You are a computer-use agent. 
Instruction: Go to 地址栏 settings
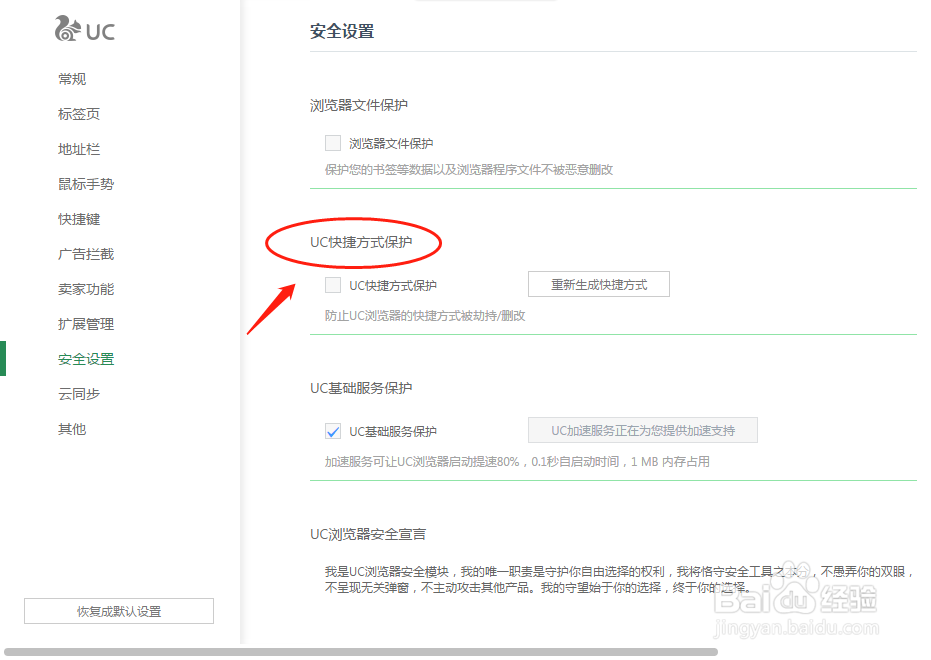coord(79,149)
